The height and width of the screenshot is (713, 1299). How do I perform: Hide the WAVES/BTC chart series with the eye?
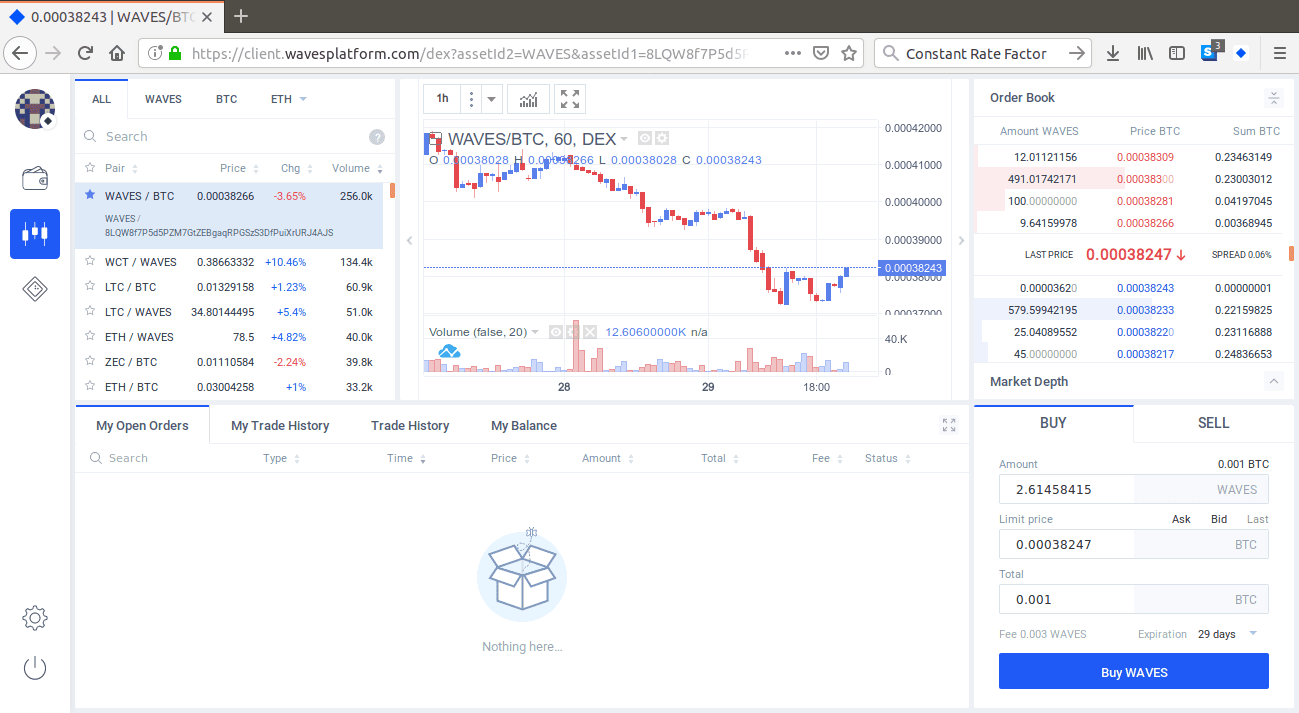(645, 138)
